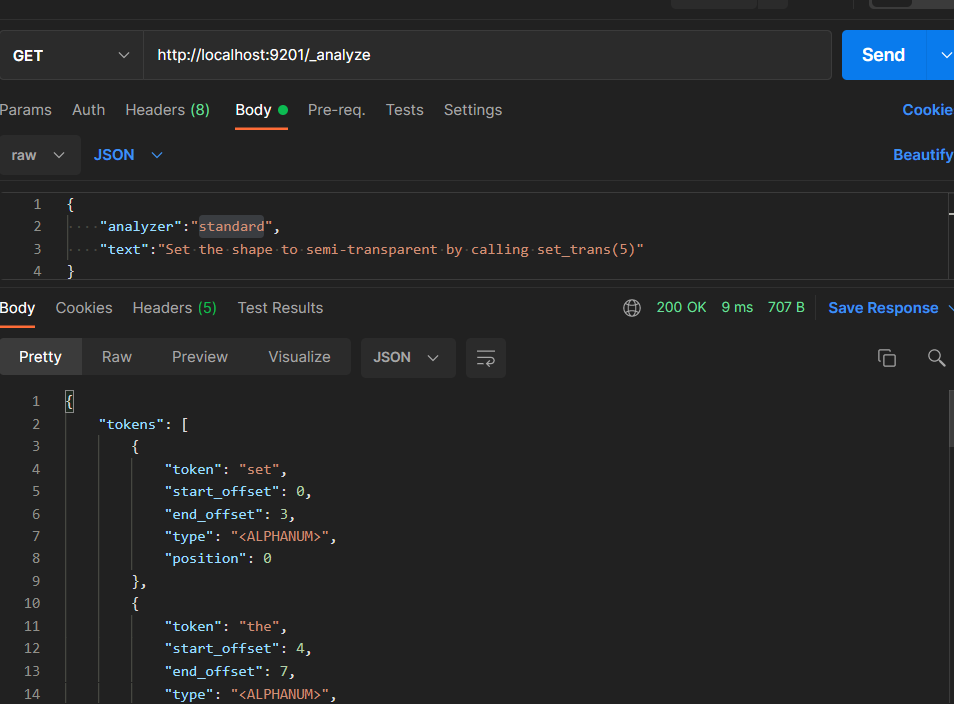Click the request URL input field
This screenshot has height=704, width=954.
click(x=487, y=55)
